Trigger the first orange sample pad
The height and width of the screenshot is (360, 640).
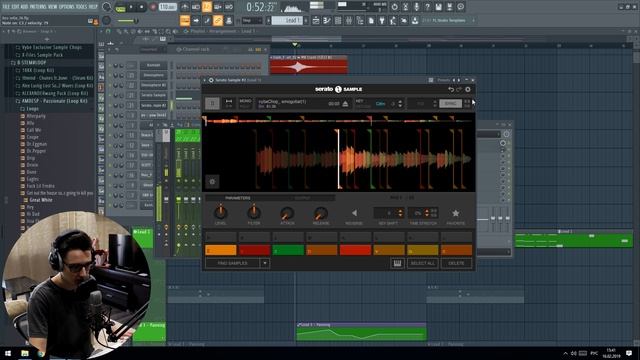(x=220, y=250)
